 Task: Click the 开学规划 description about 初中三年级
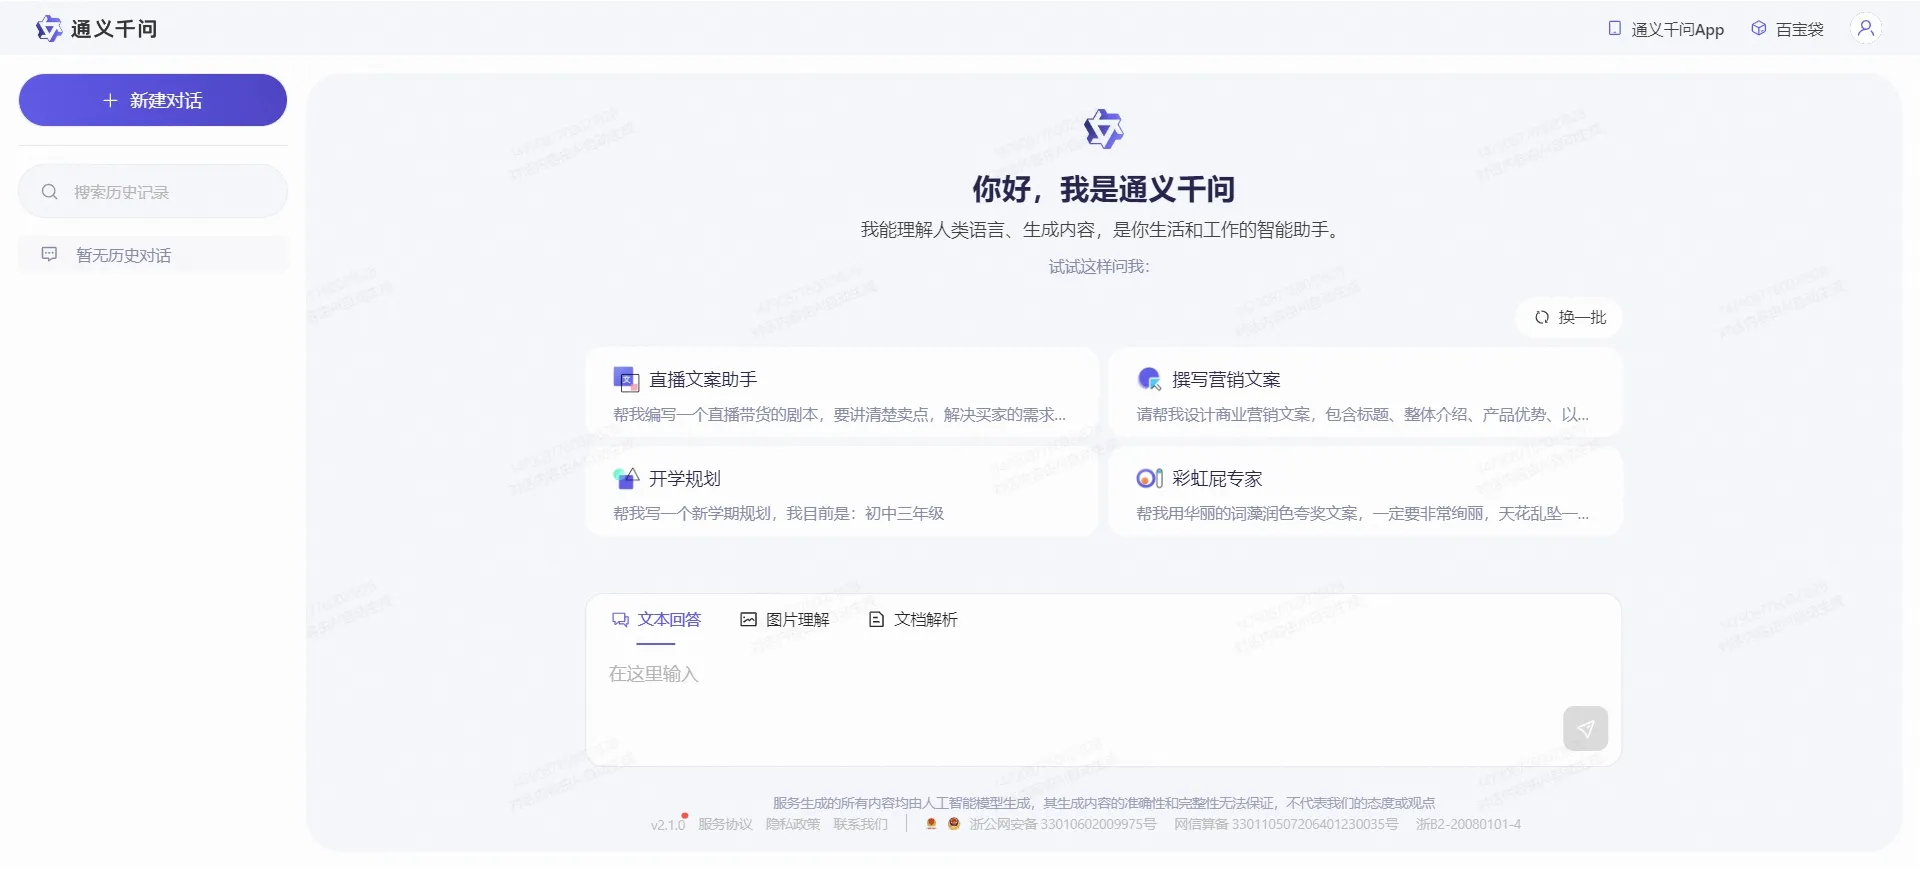coord(778,513)
